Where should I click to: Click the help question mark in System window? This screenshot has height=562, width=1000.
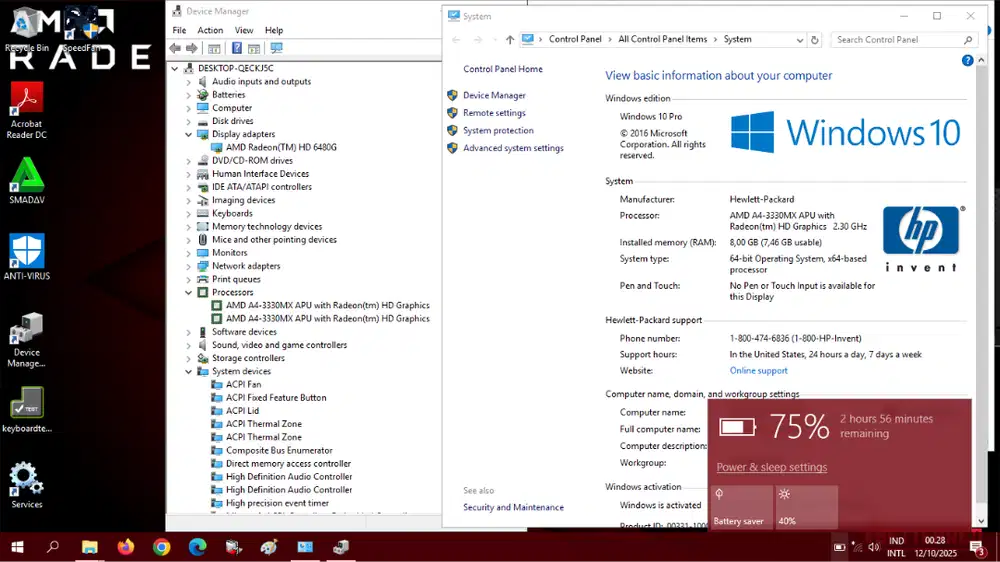(x=967, y=61)
